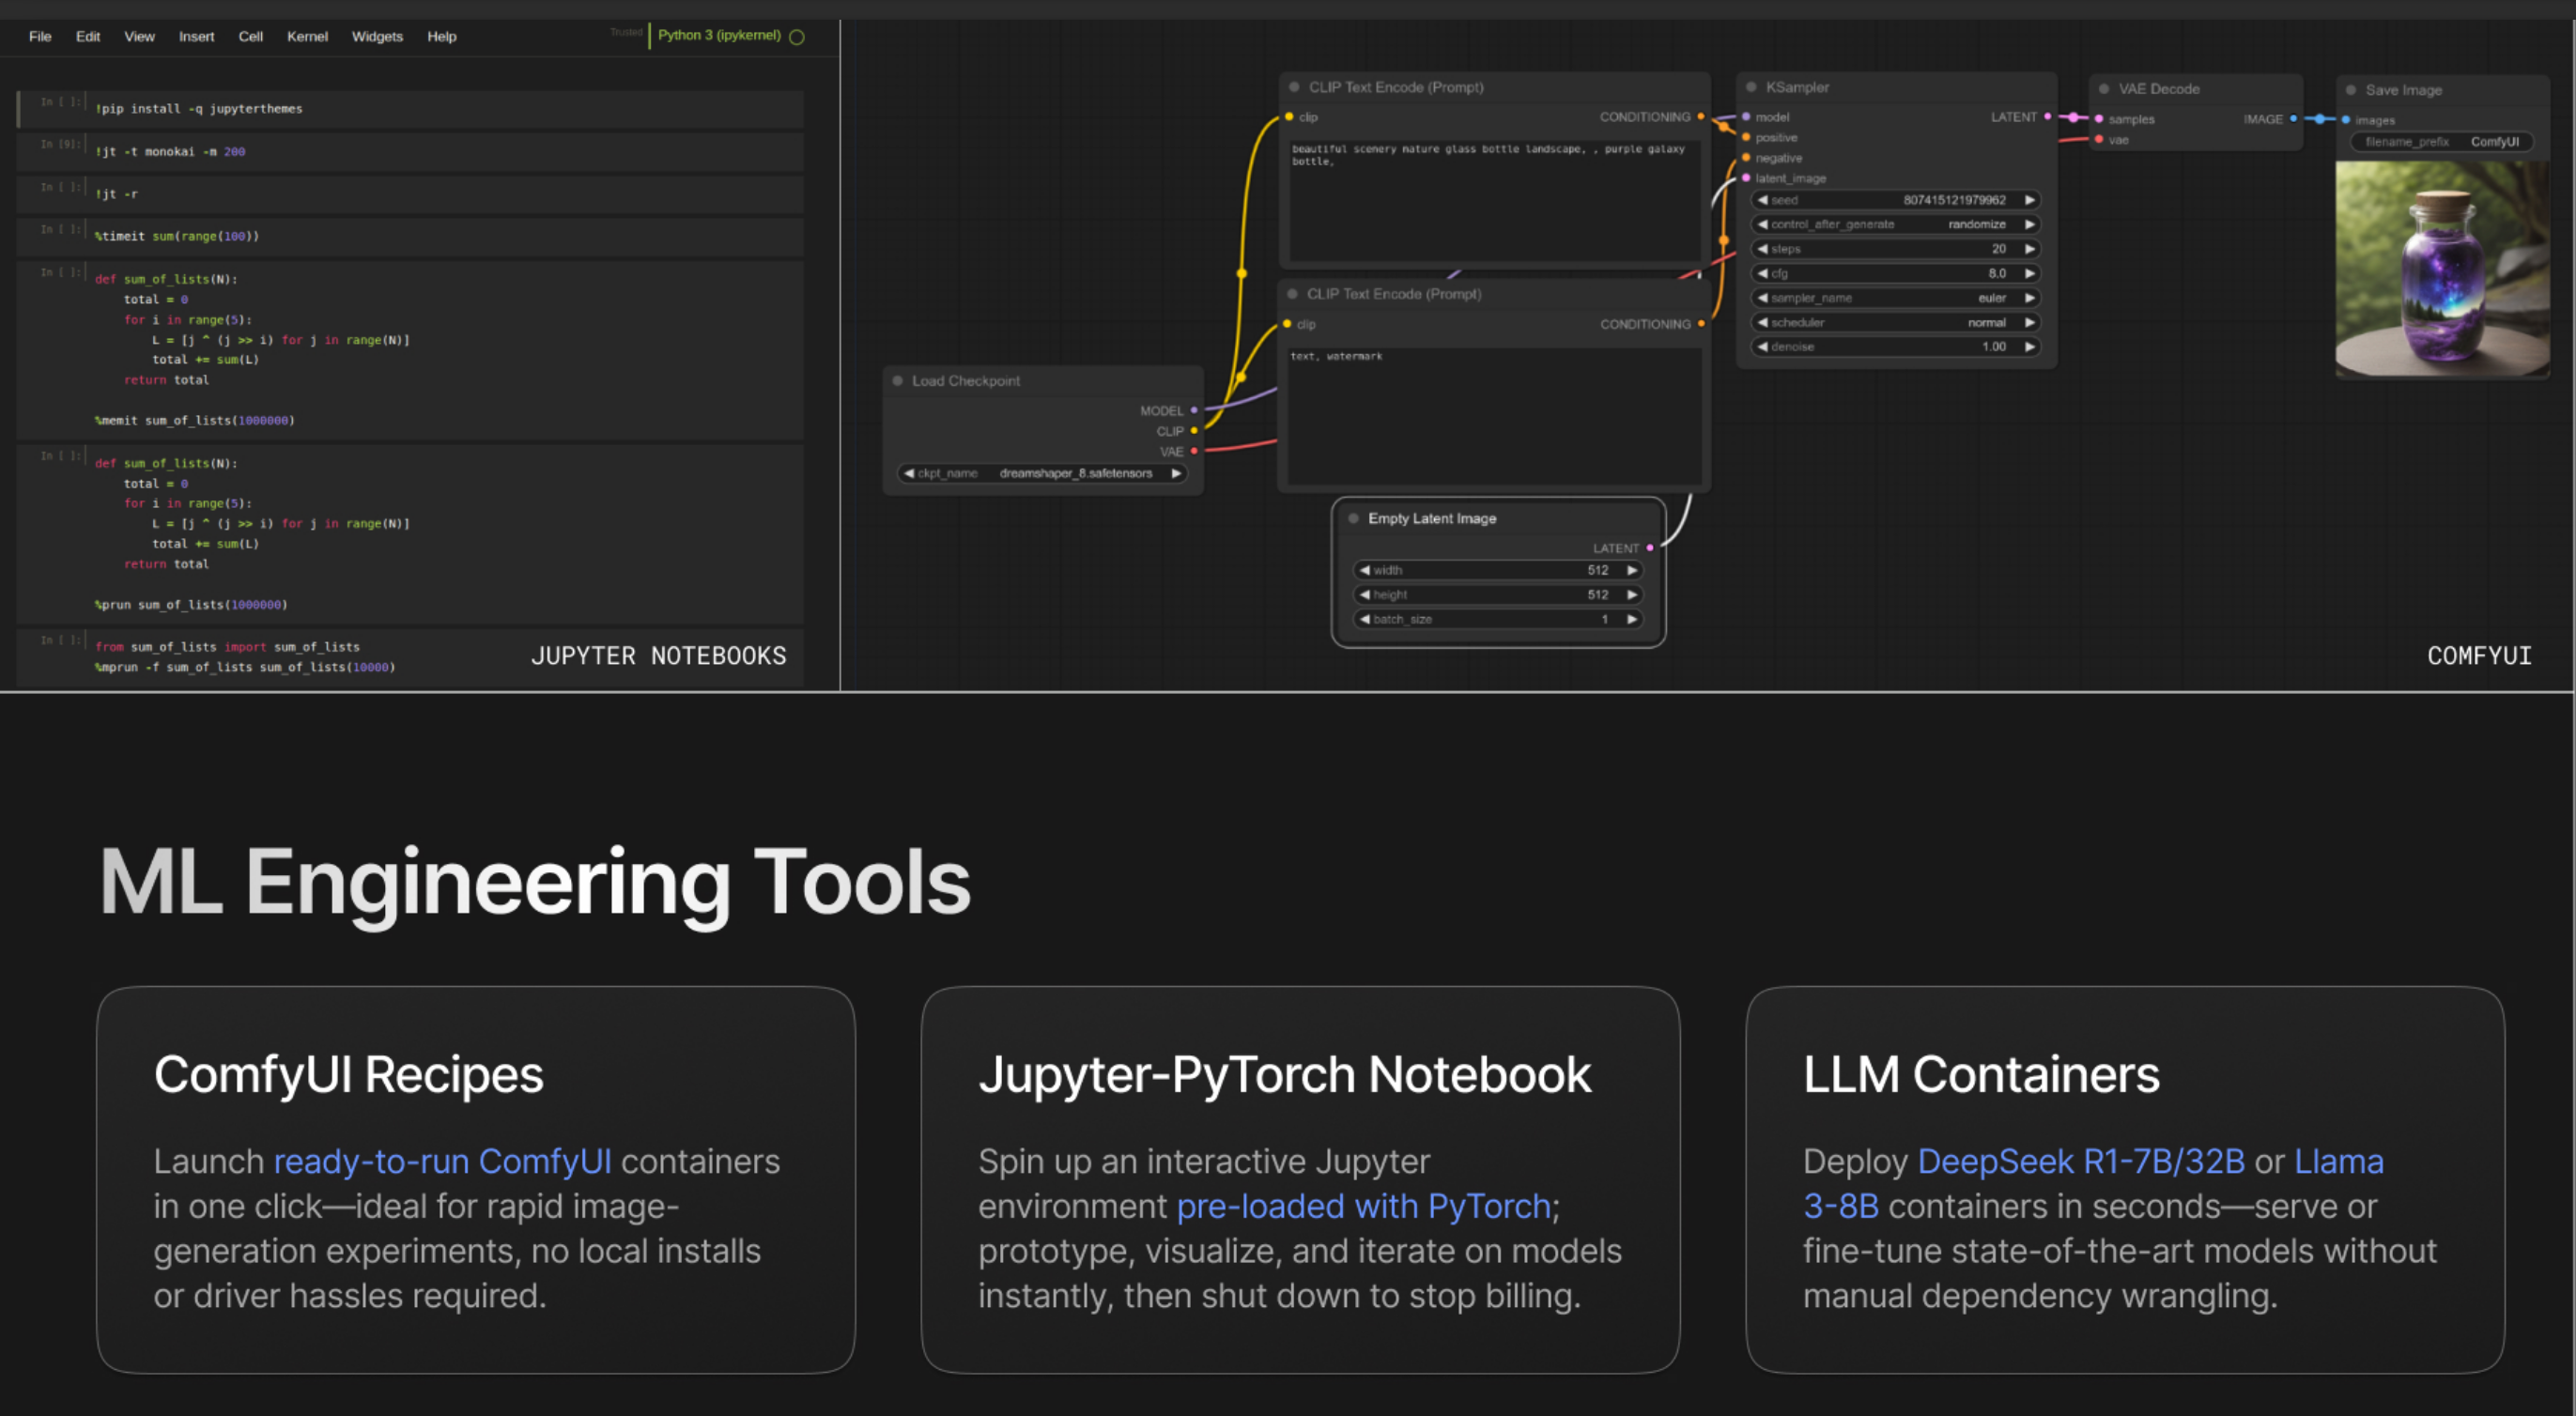Collapse the beautiful scenery CLIP Text Encode node
The width and height of the screenshot is (2576, 1416).
click(x=1294, y=87)
